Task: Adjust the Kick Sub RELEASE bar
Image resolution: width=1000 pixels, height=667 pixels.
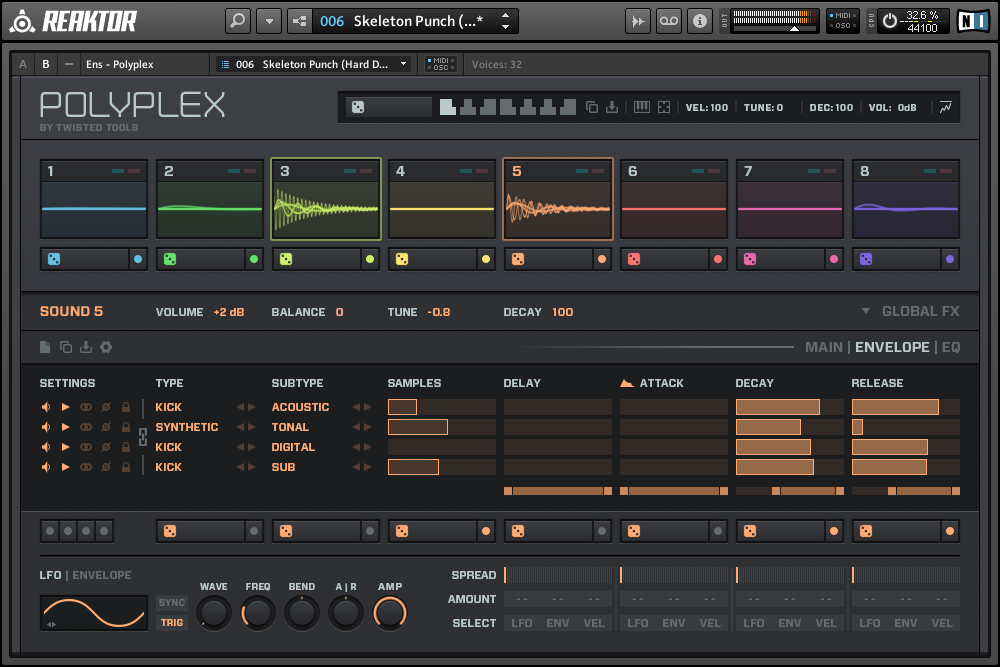Action: (906, 467)
